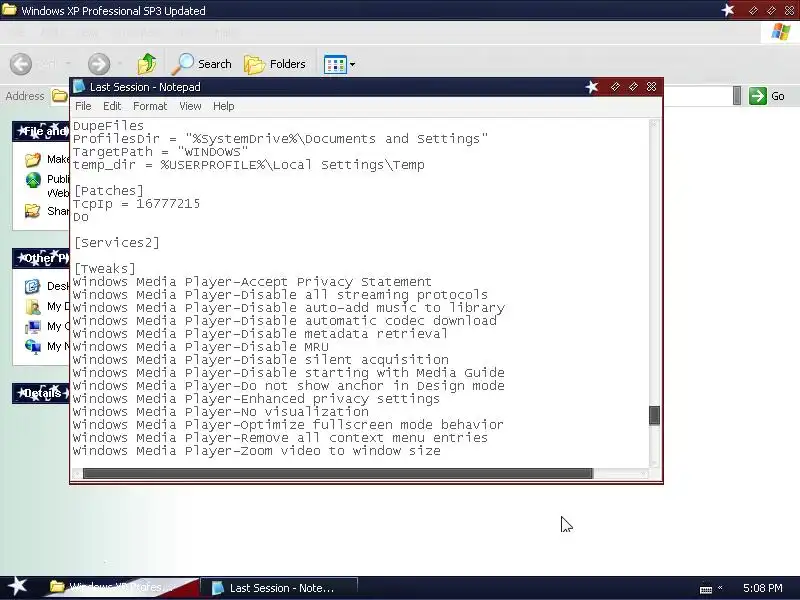This screenshot has width=800, height=600.
Task: Collapse the Other Places panel header
Action: [41, 259]
